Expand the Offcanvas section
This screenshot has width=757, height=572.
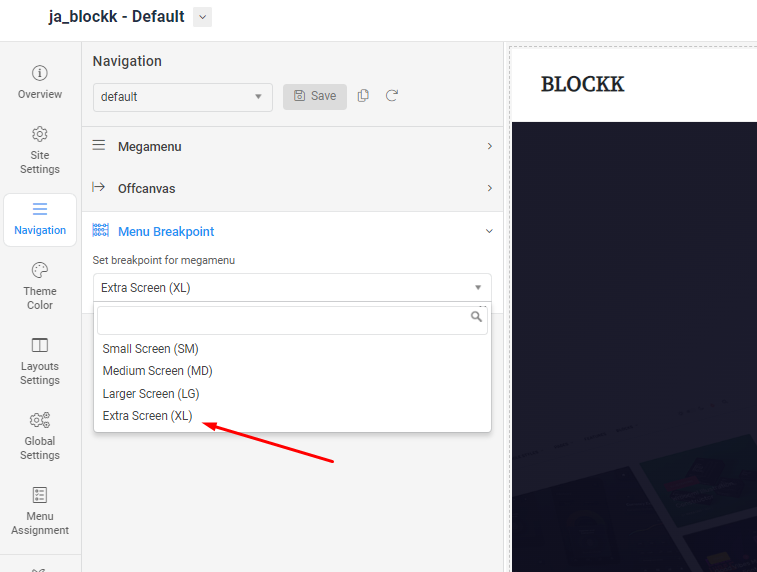click(x=293, y=188)
